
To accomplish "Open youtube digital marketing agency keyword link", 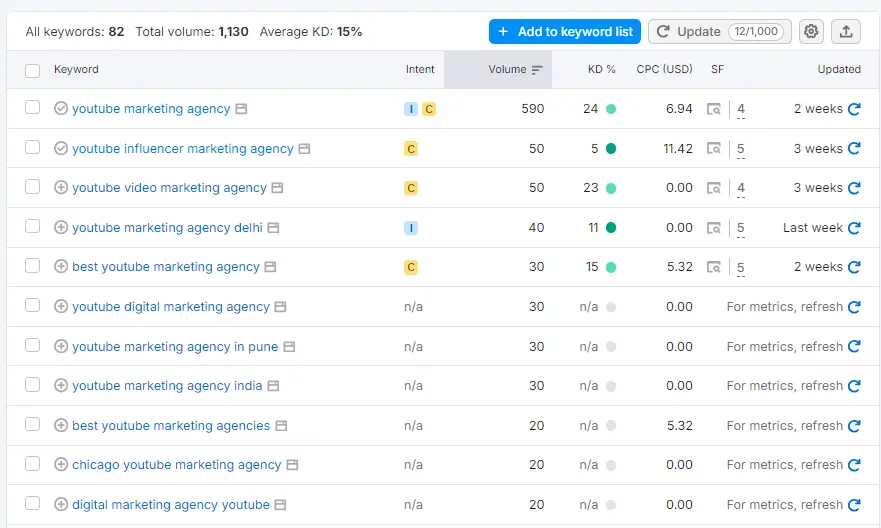I will 171,307.
